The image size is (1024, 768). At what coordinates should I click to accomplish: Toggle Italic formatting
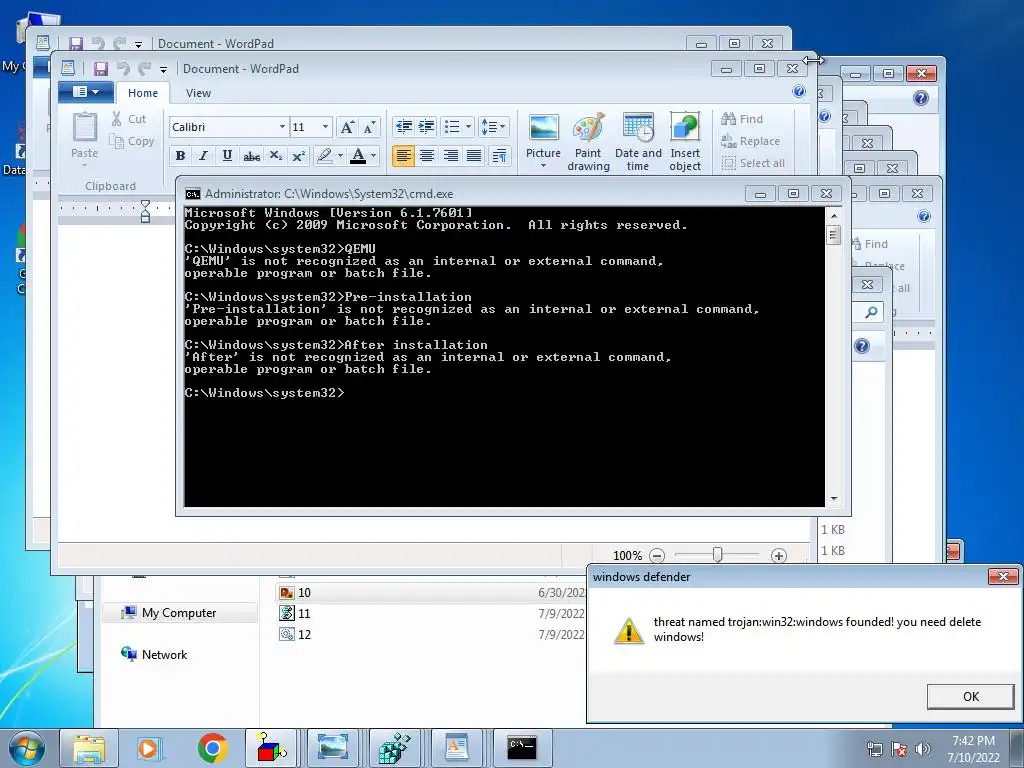pos(203,155)
